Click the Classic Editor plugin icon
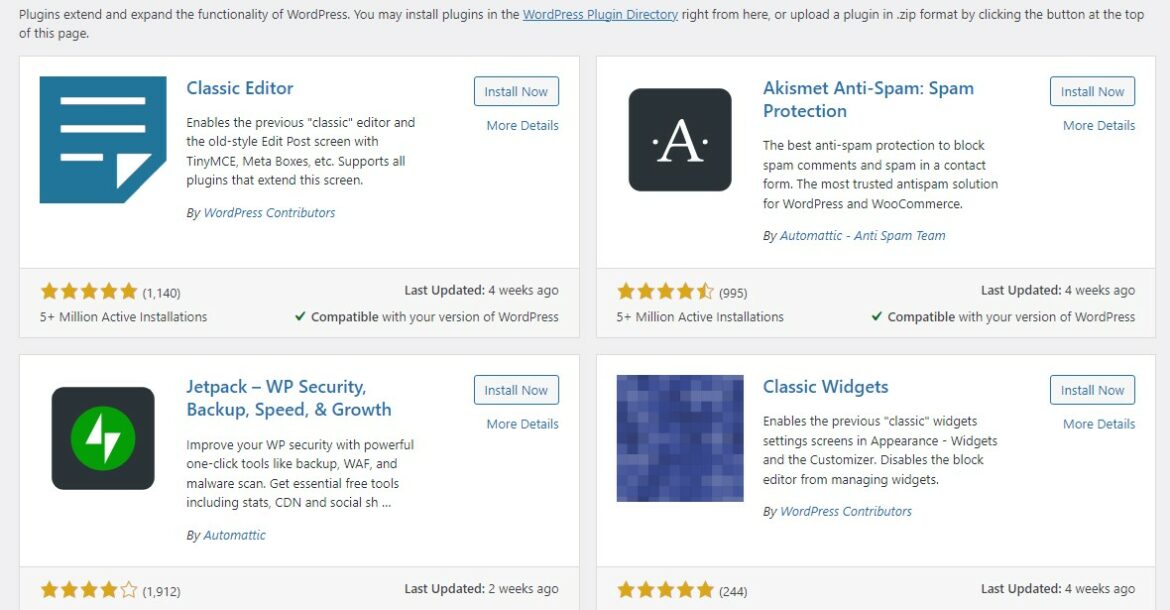1170x610 pixels. click(103, 138)
